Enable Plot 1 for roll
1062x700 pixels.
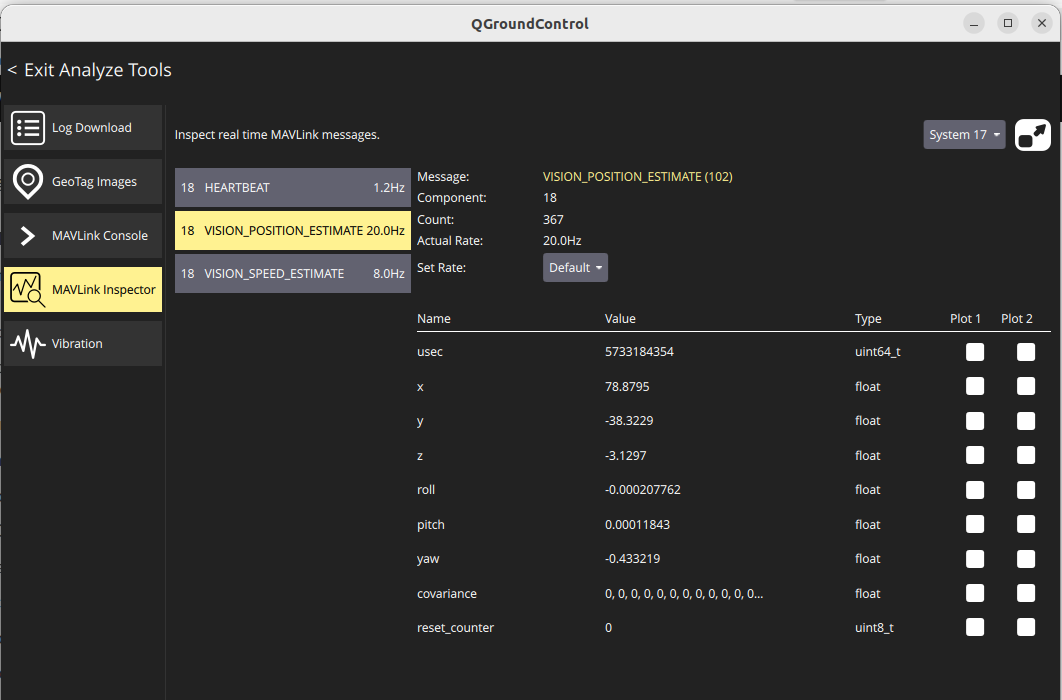point(975,490)
